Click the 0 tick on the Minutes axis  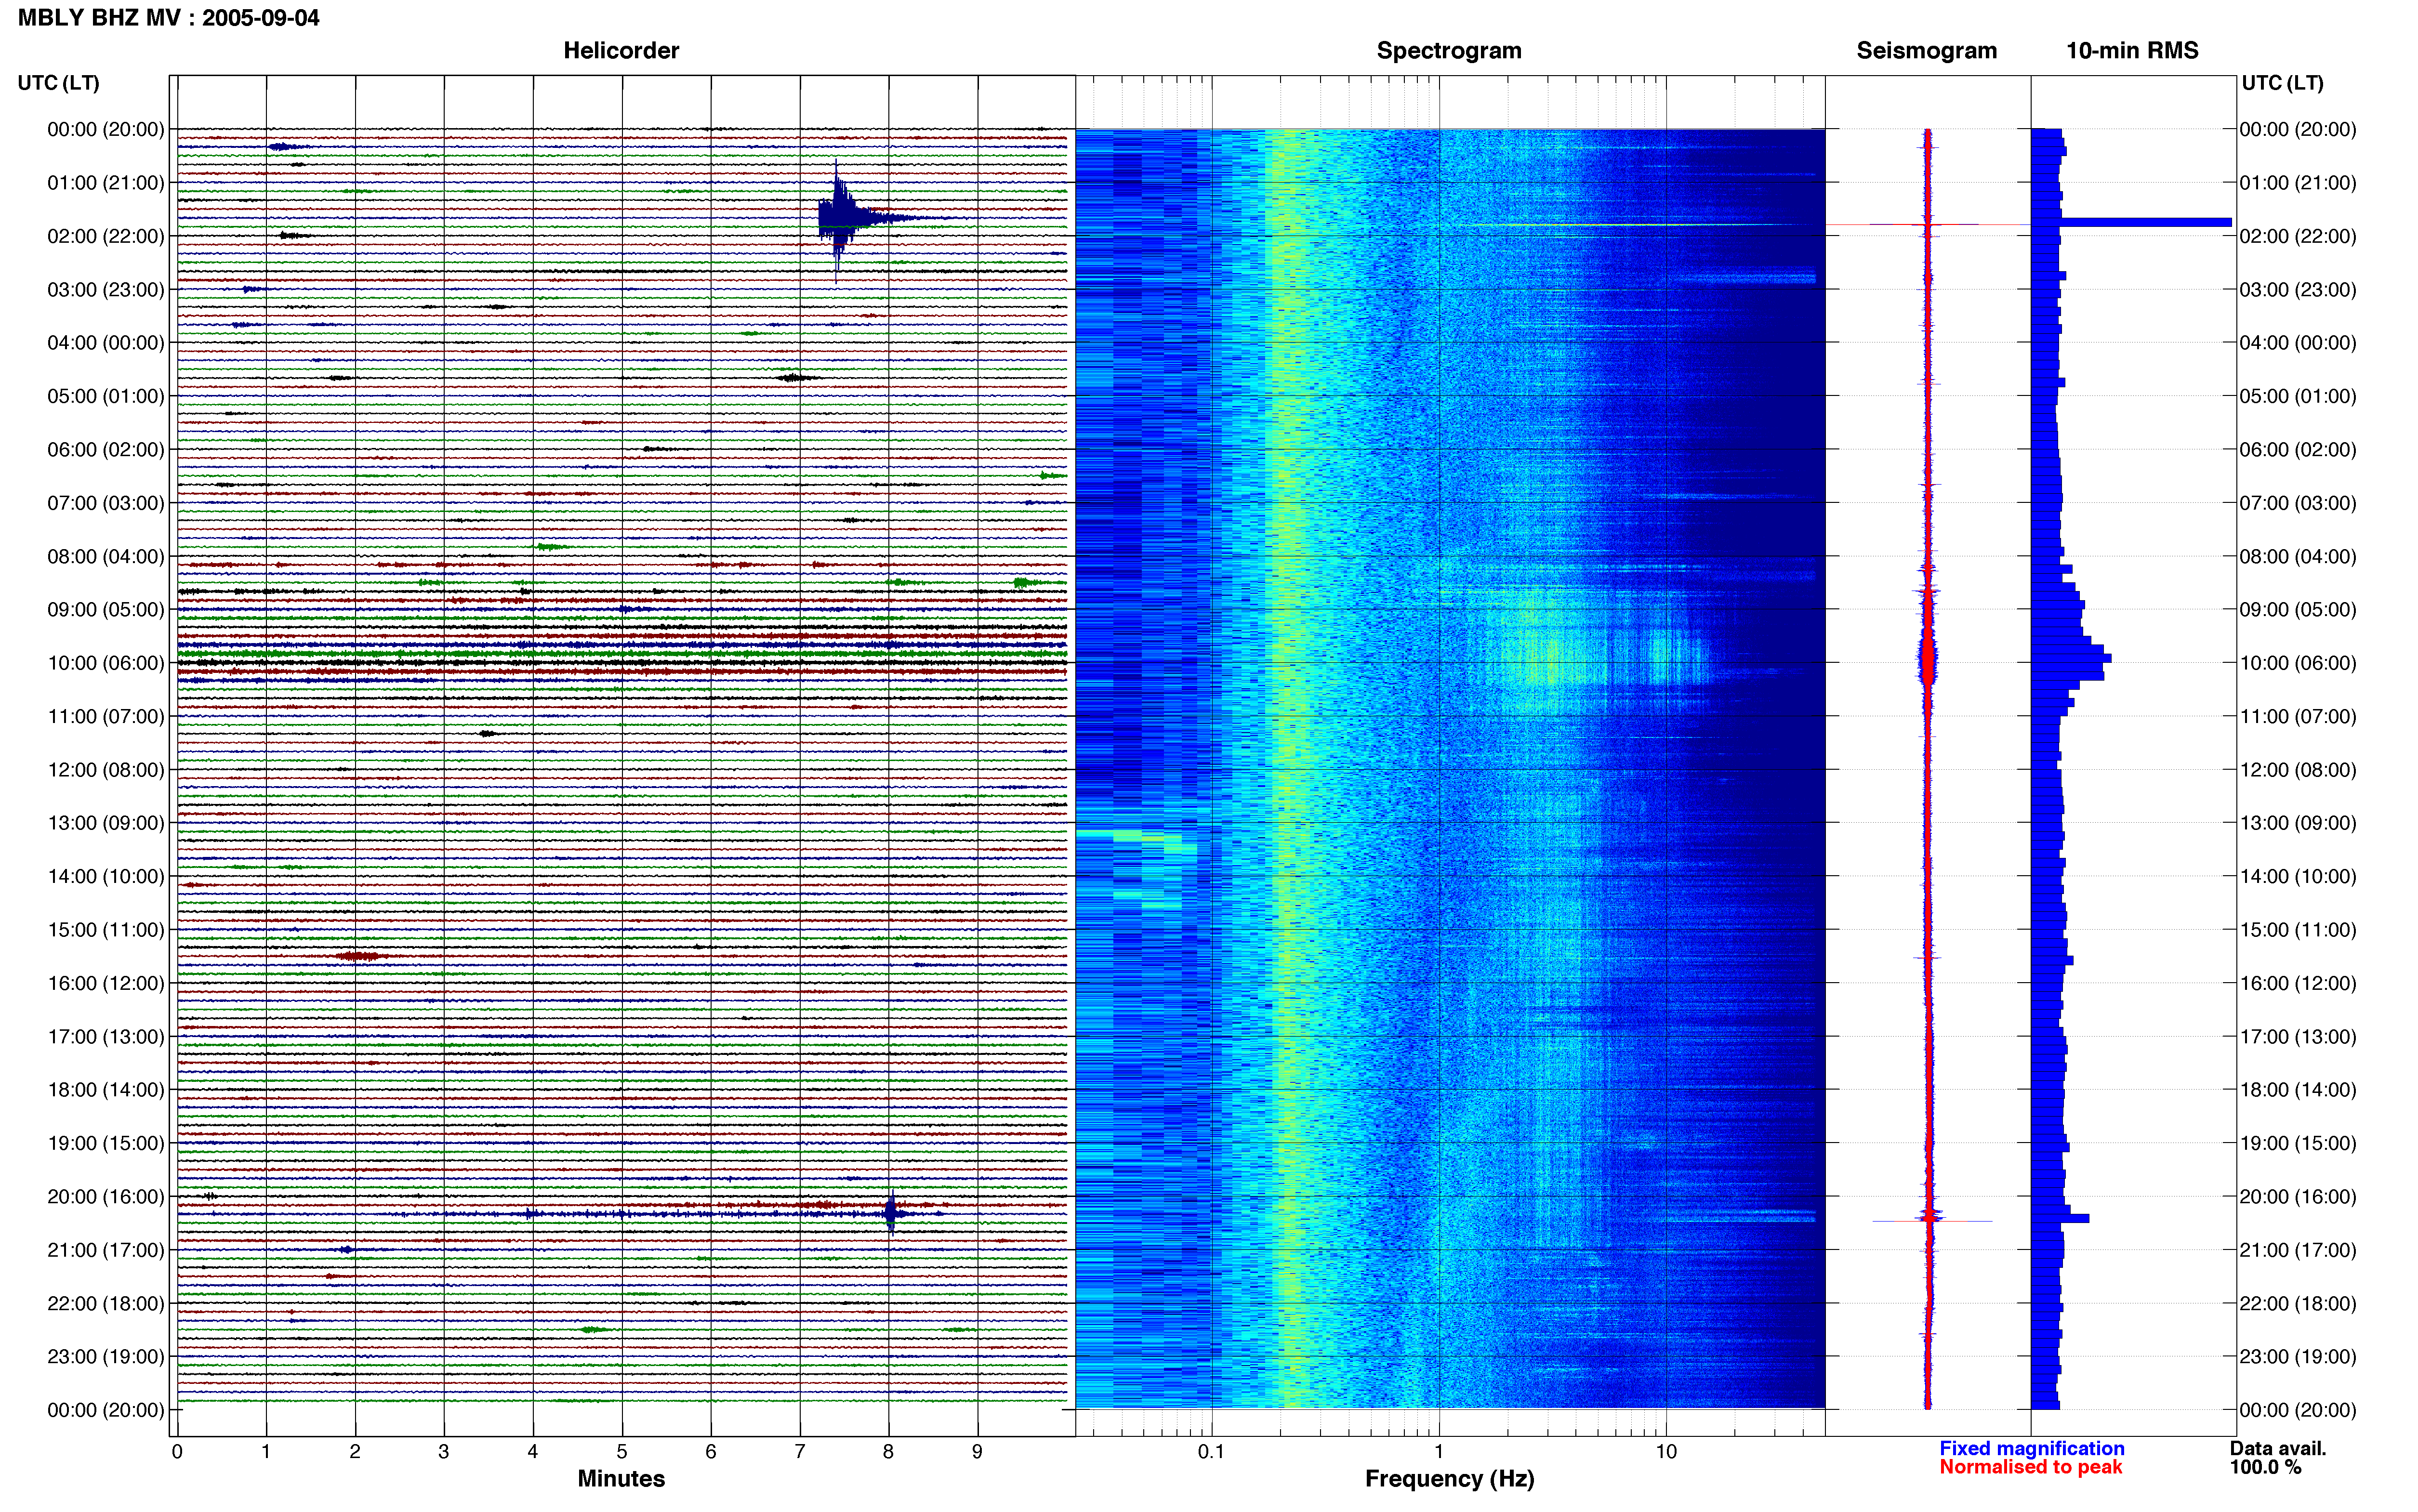coord(177,1452)
